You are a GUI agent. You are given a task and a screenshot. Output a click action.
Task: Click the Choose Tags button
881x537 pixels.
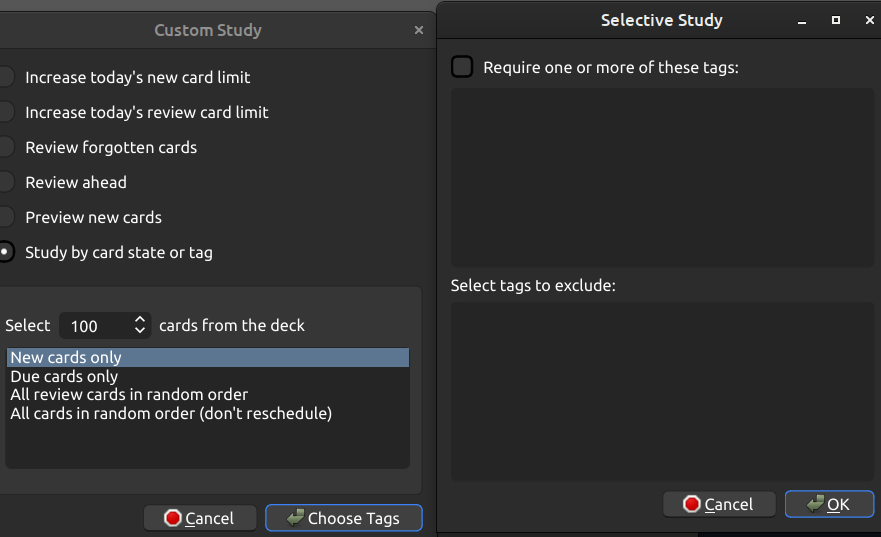click(343, 518)
